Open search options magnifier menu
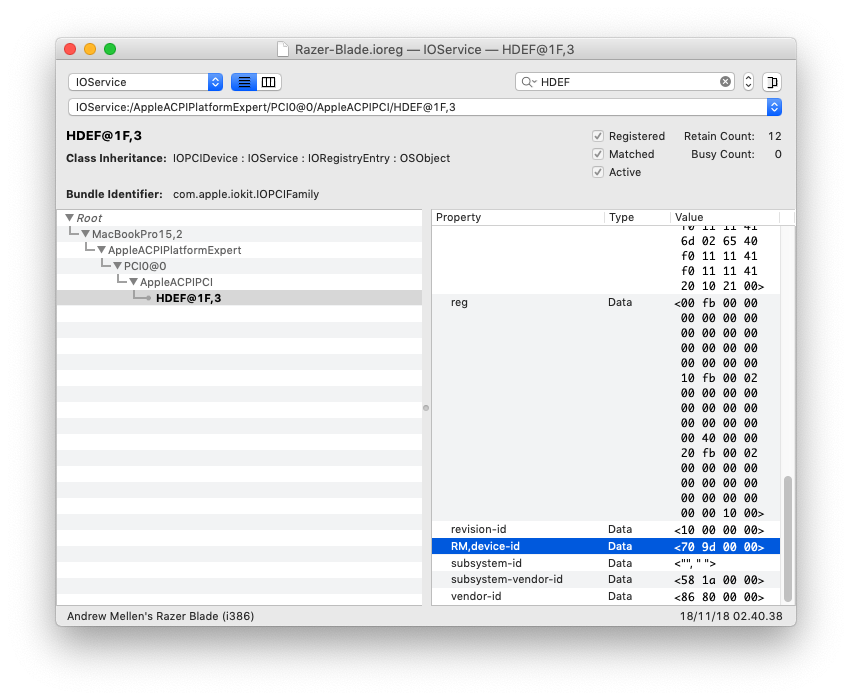 click(x=528, y=82)
